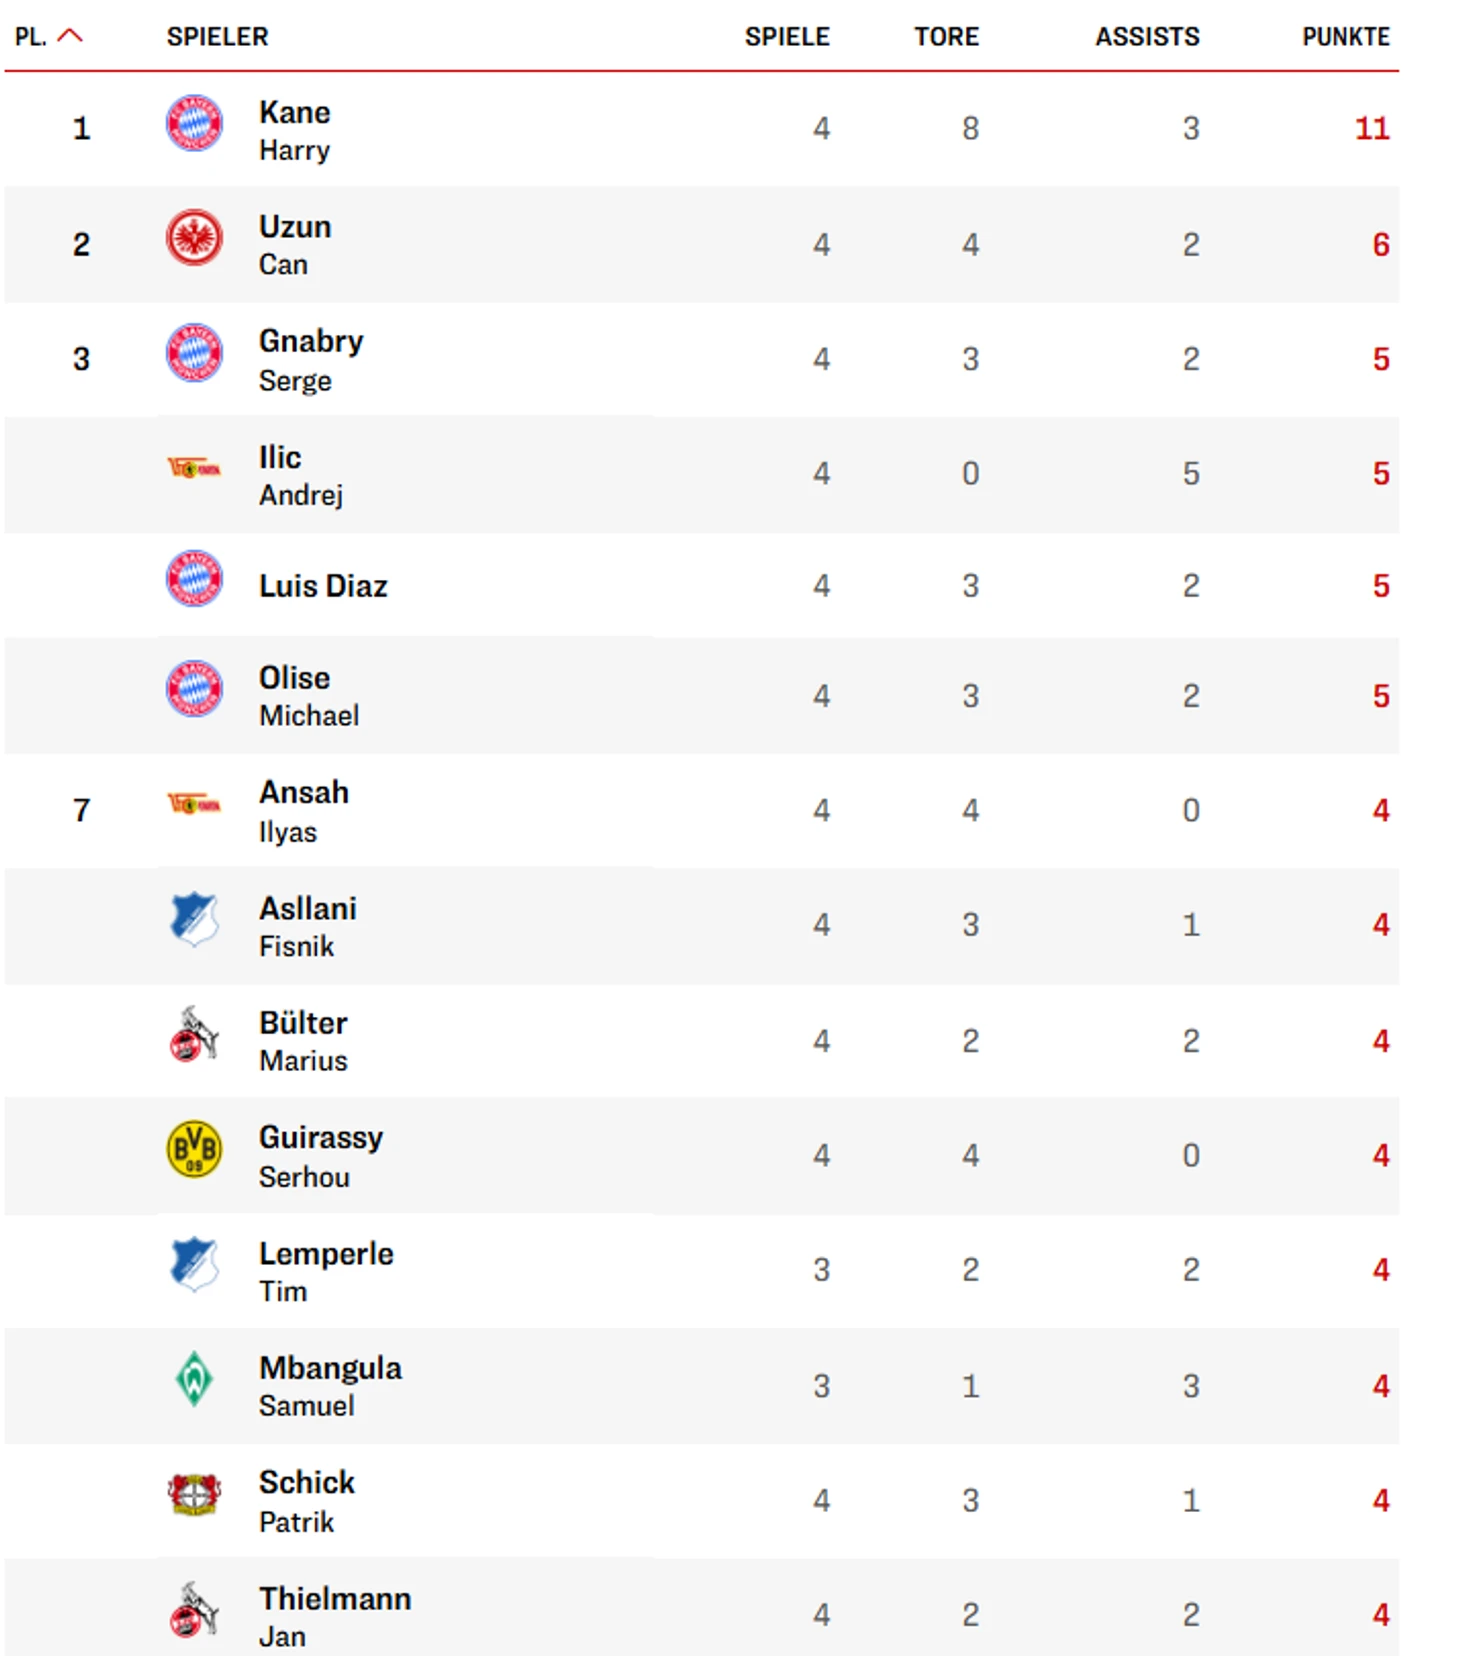Sort table by TORE column

coord(946,37)
